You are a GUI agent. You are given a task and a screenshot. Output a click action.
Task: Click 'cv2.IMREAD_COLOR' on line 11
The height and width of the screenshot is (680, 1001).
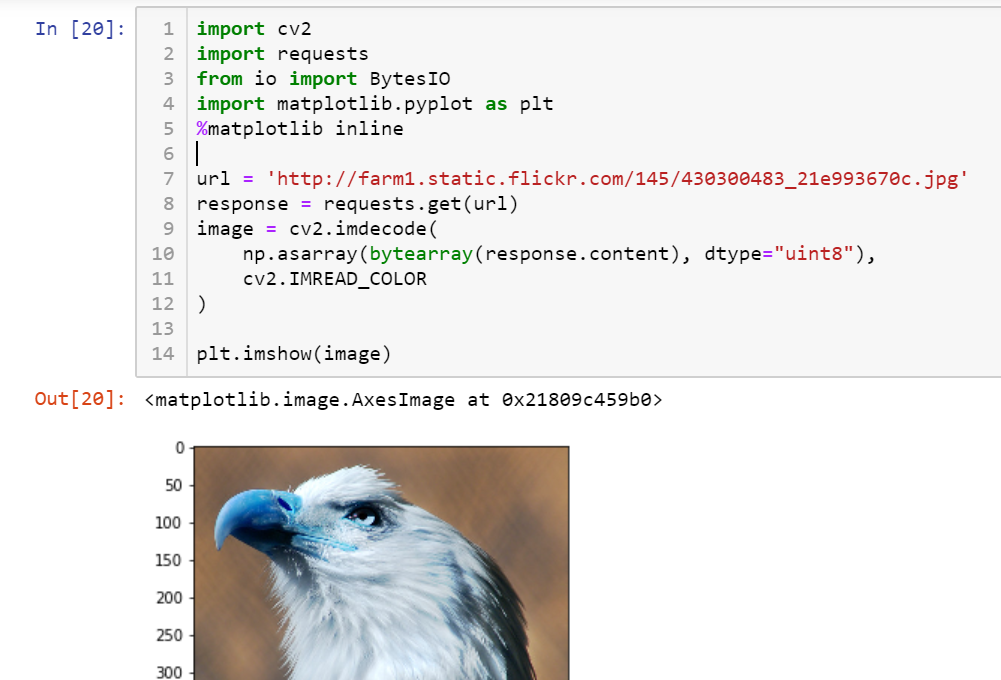[x=335, y=279]
